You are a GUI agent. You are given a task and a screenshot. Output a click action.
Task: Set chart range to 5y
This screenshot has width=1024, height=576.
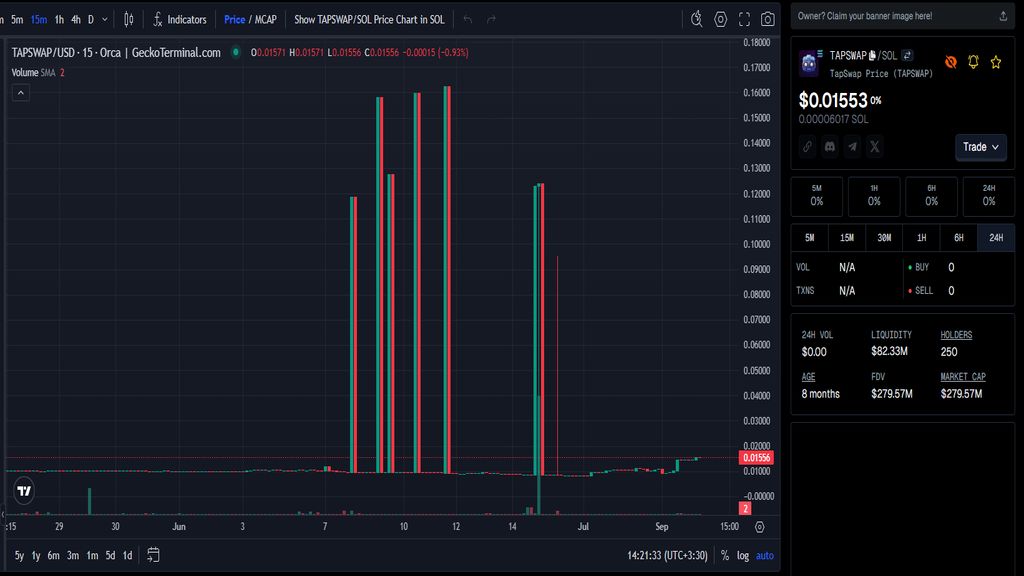click(19, 556)
